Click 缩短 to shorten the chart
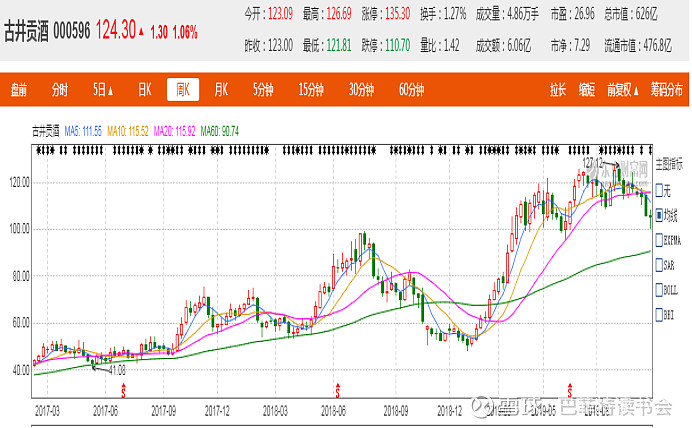The height and width of the screenshot is (428, 692). [587, 90]
